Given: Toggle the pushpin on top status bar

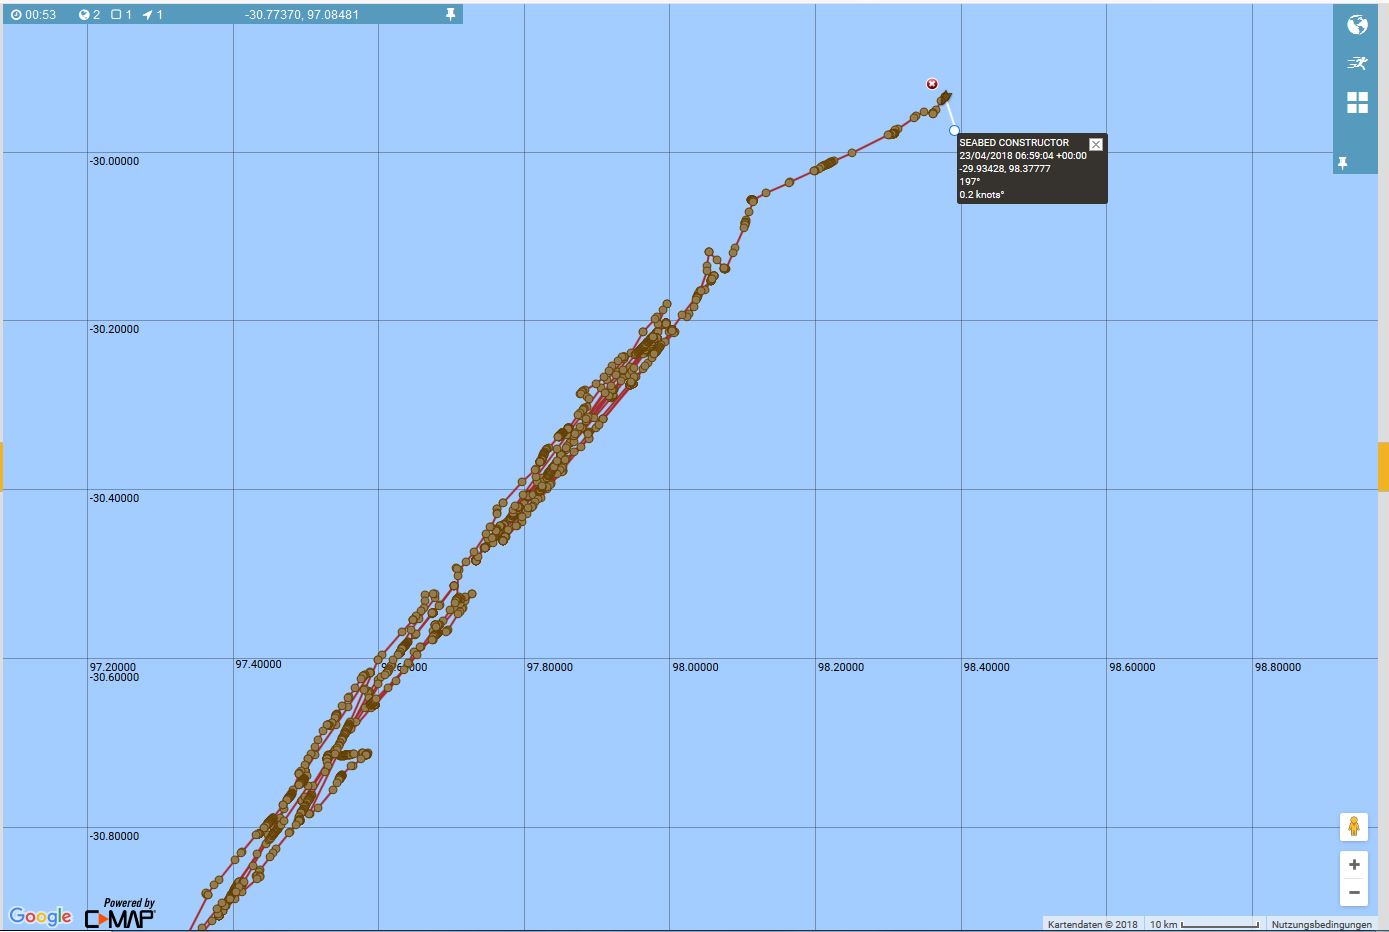Looking at the screenshot, I should (x=450, y=15).
